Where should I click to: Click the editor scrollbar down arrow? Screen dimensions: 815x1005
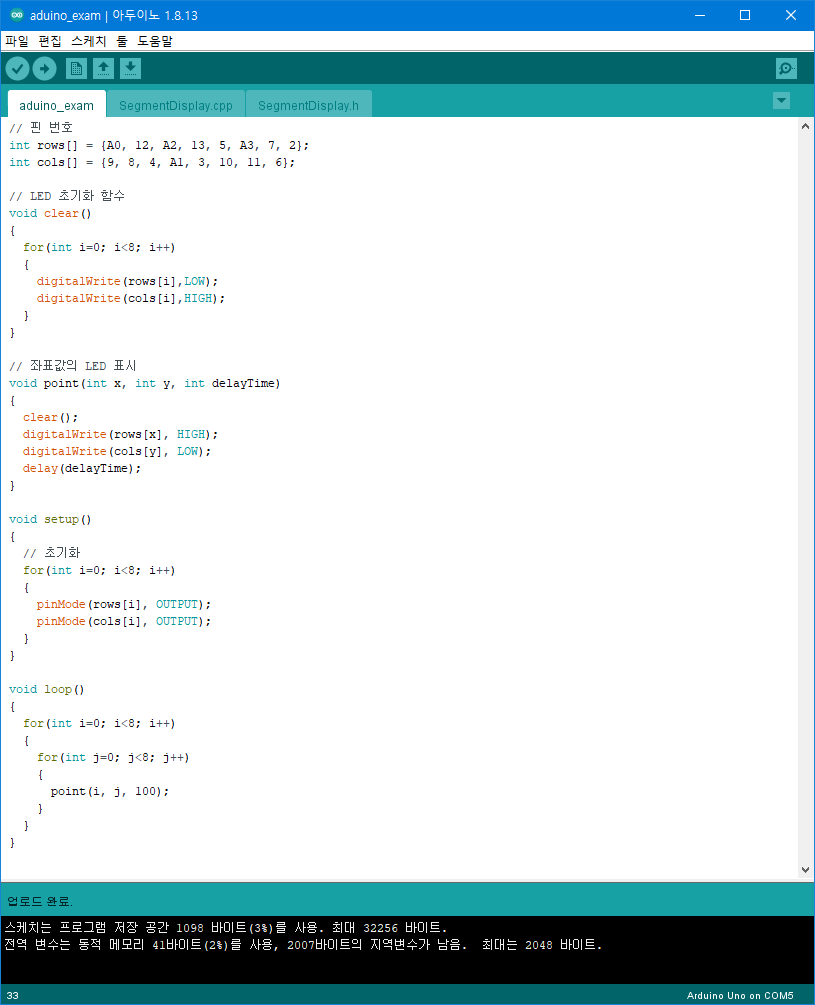click(x=805, y=870)
